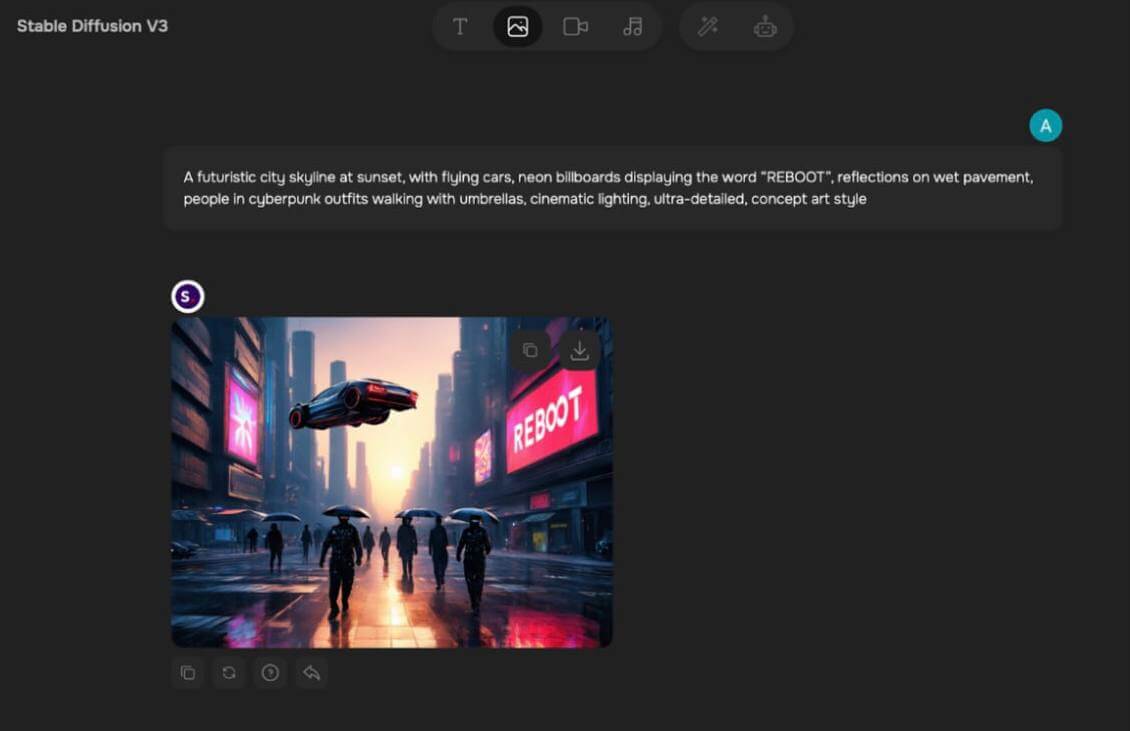Copy the response below the image
Screen dimensions: 1130x731
[x=188, y=673]
